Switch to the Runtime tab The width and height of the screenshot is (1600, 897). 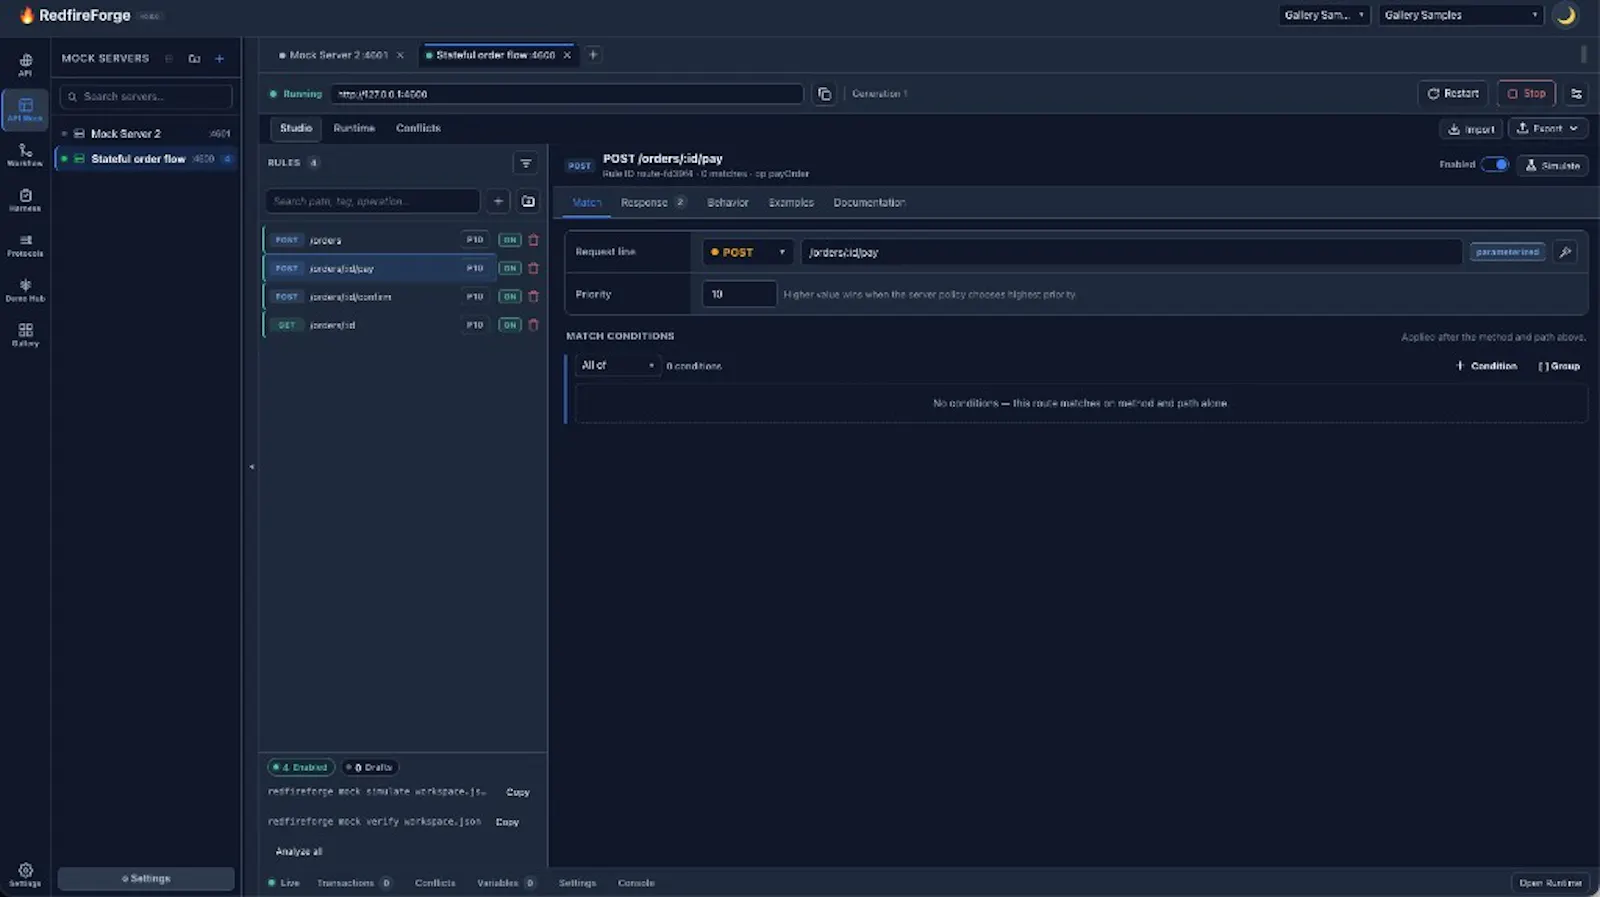354,128
